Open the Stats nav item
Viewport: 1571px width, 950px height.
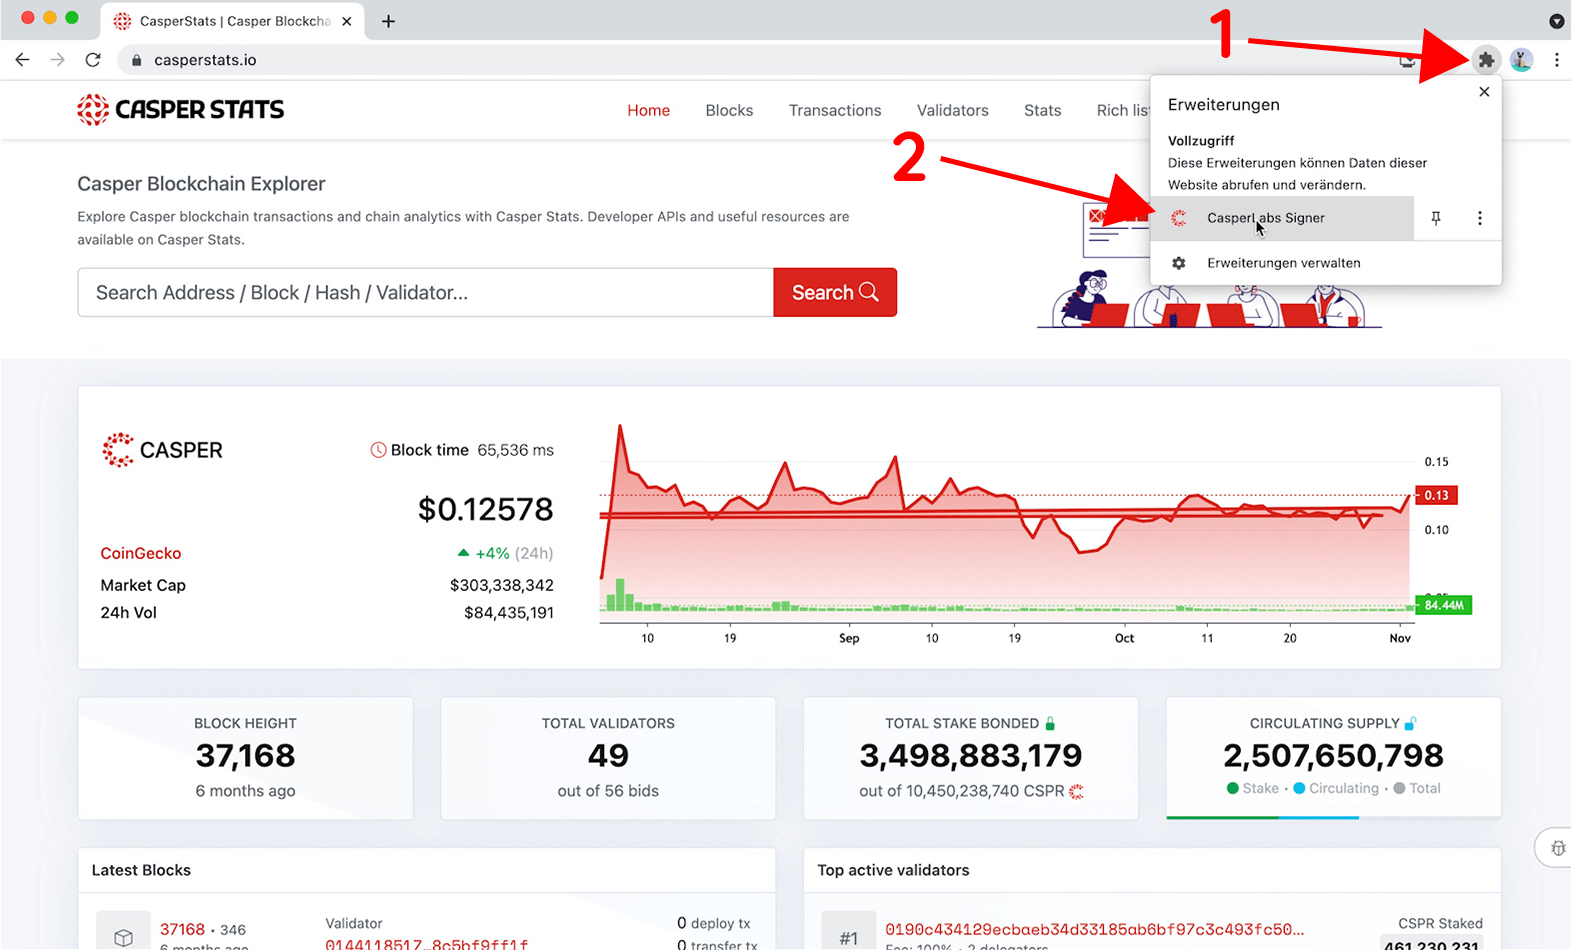coord(1042,110)
